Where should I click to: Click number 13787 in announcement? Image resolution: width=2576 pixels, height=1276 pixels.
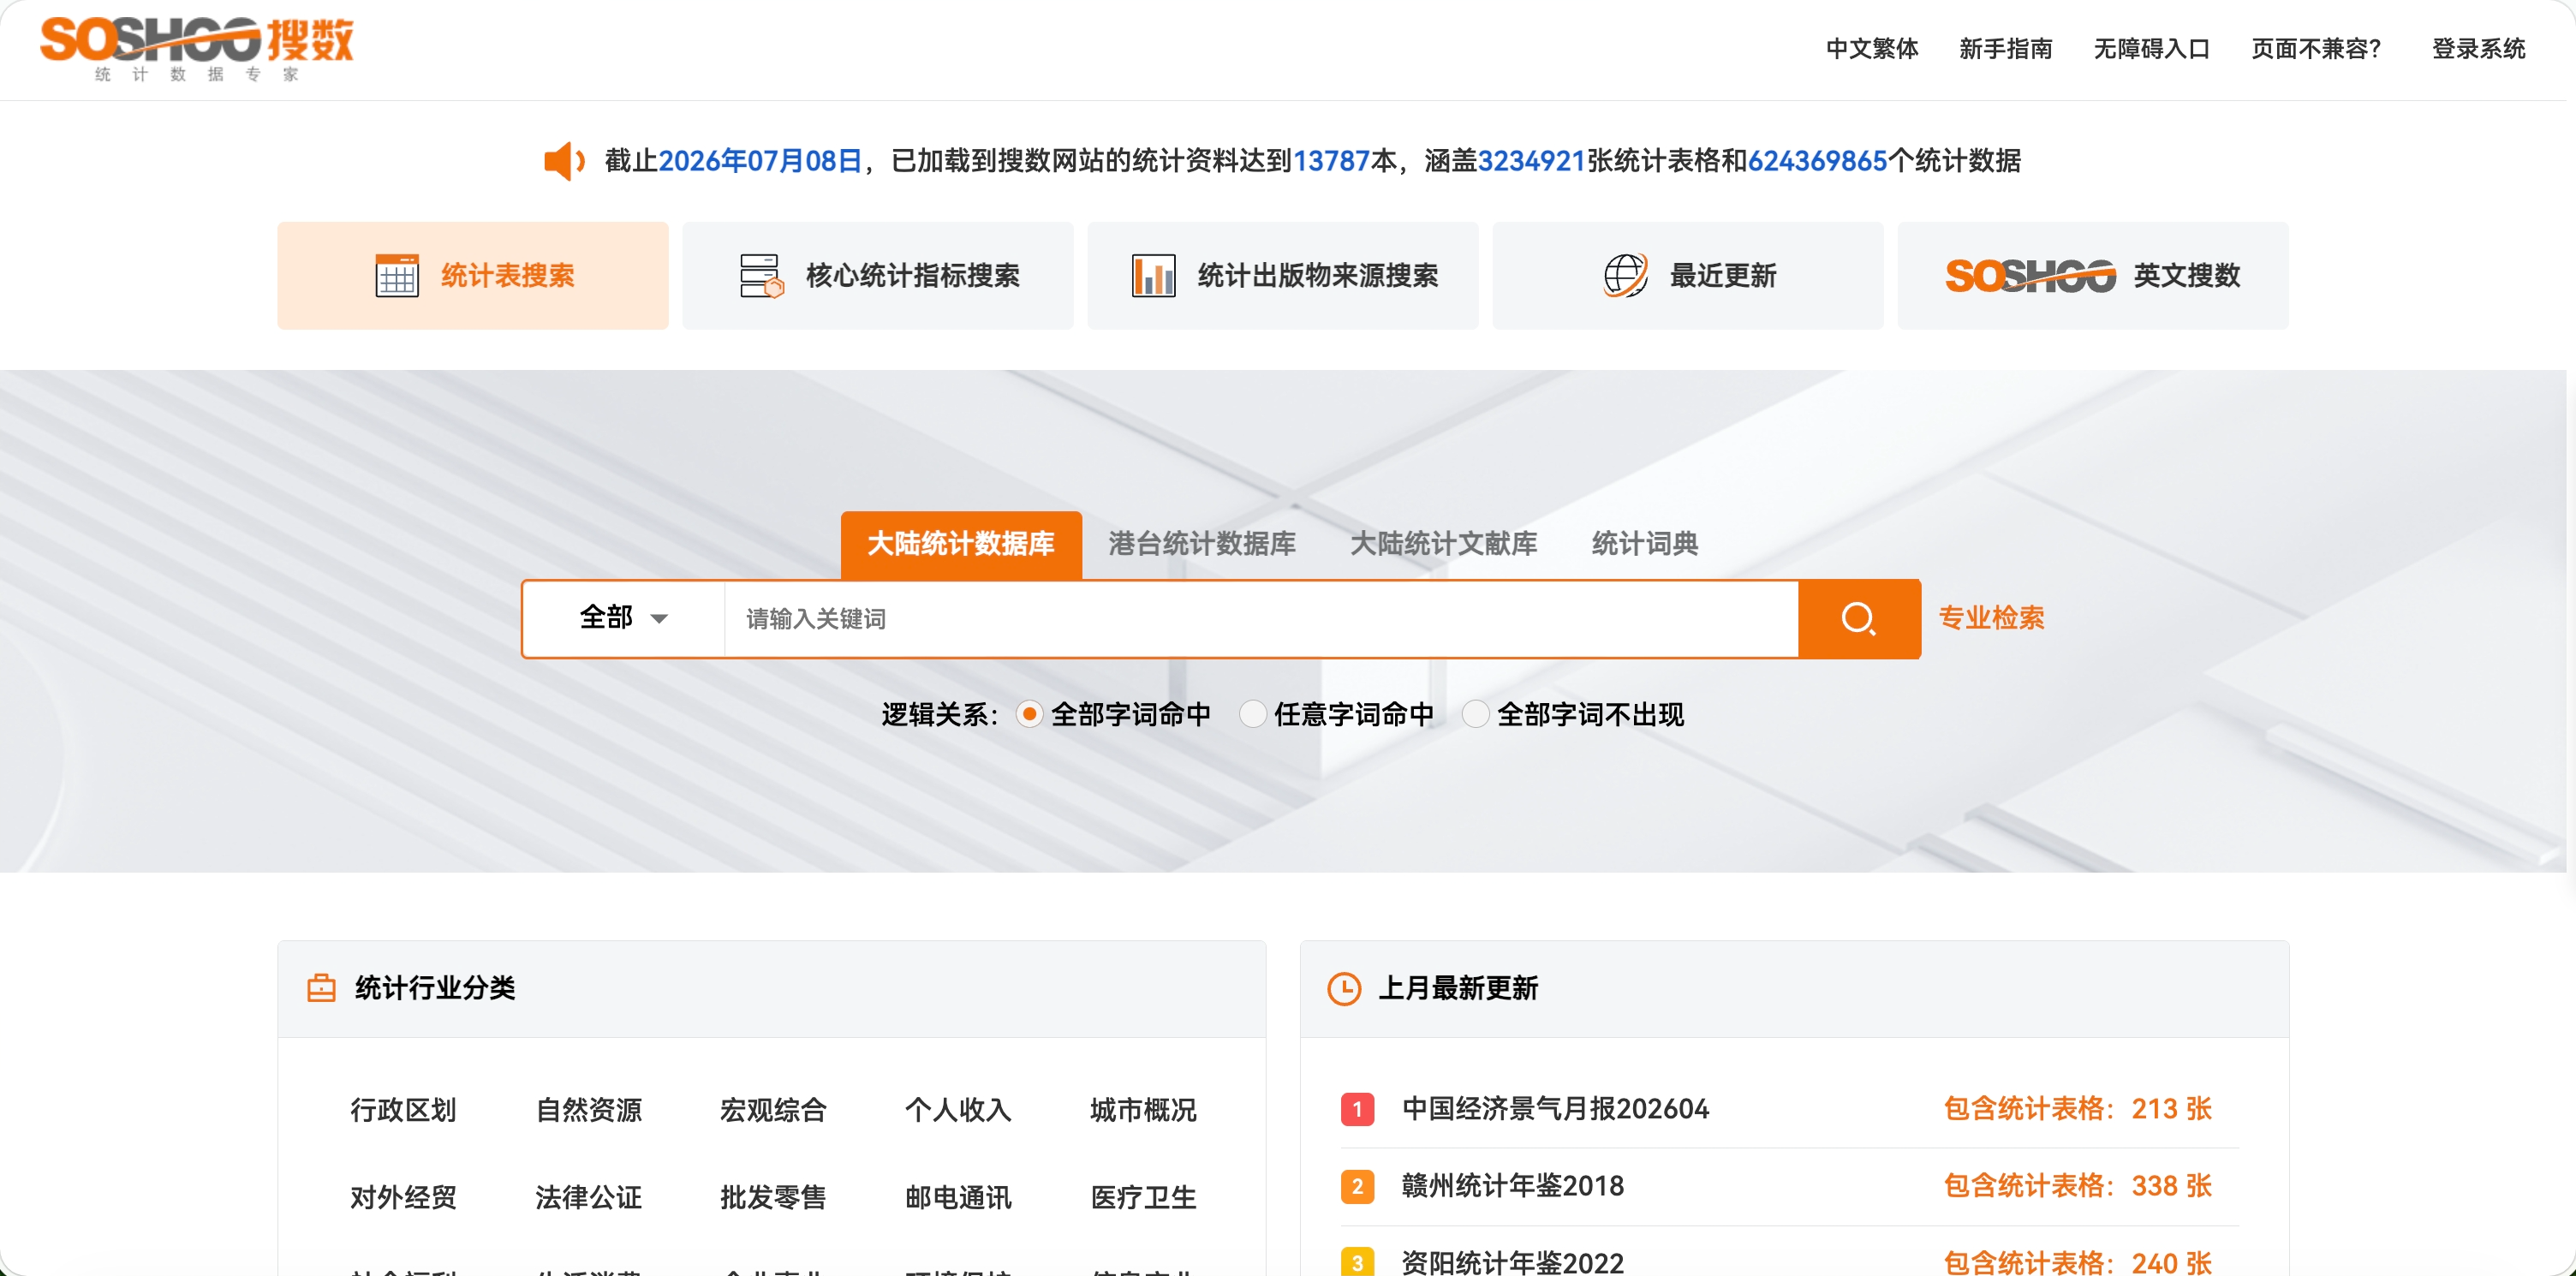pos(1331,160)
